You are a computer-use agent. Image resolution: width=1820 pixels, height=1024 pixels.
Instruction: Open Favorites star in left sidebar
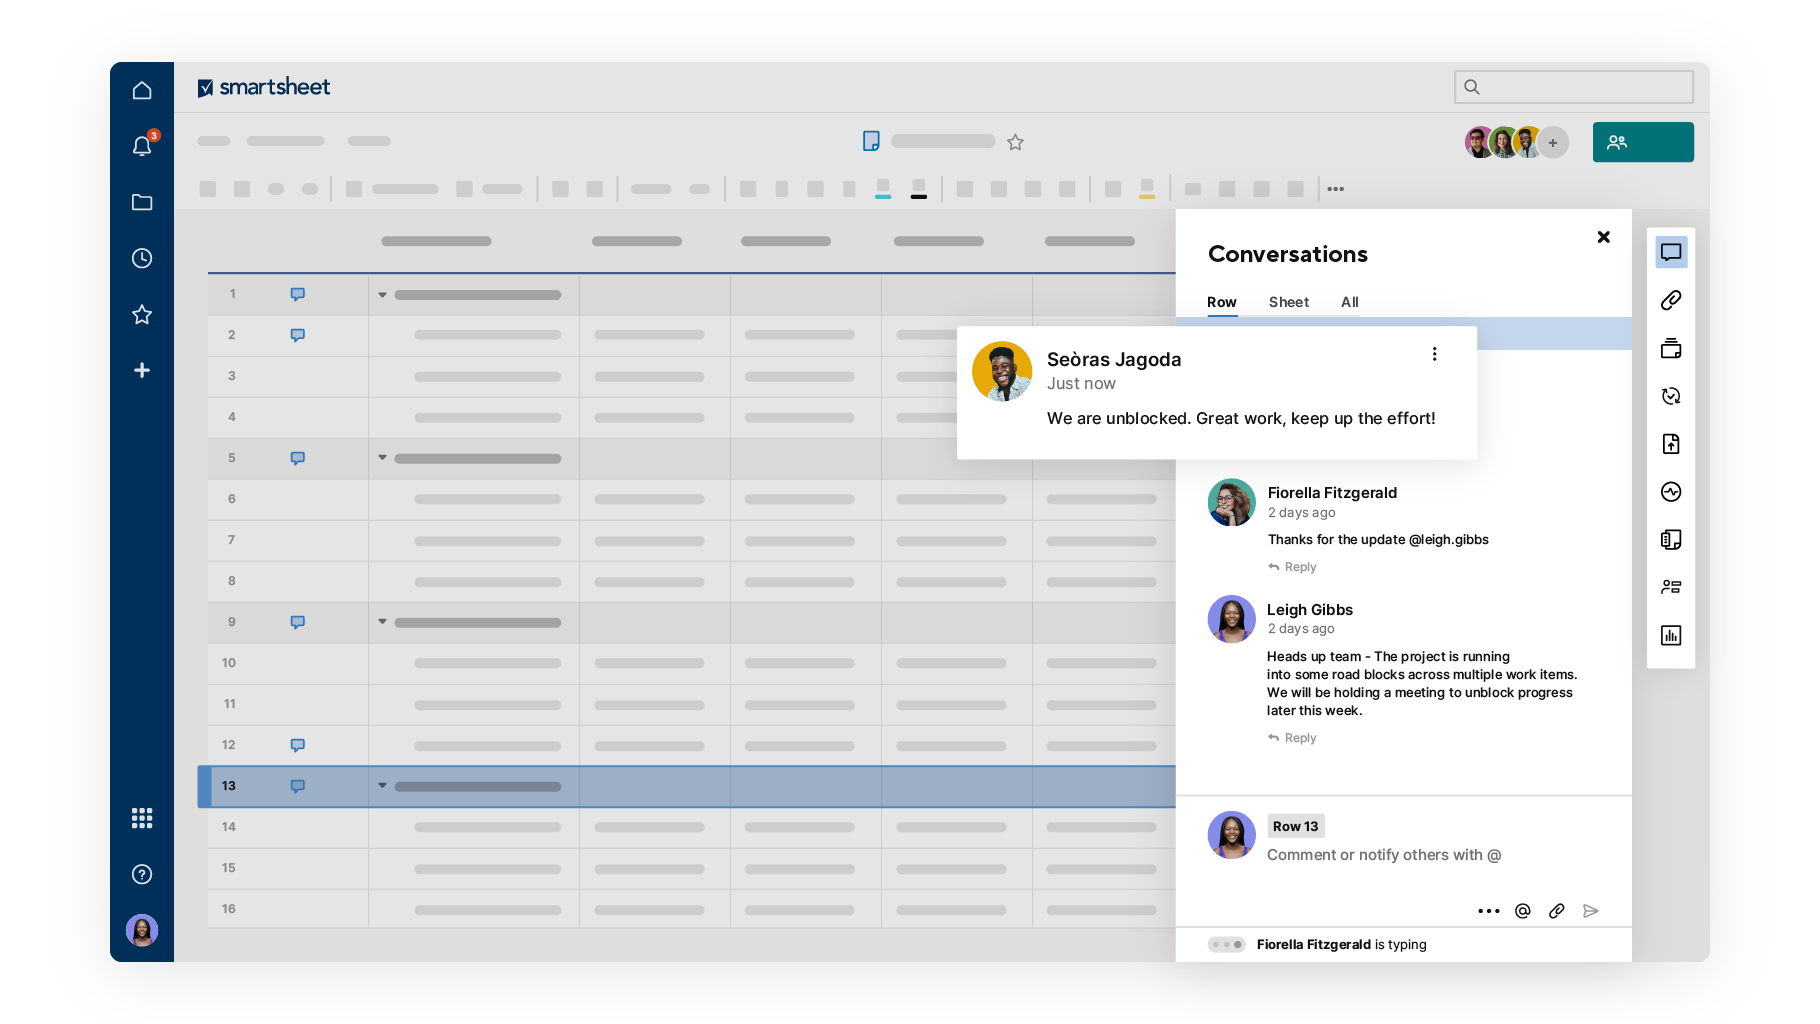point(142,314)
